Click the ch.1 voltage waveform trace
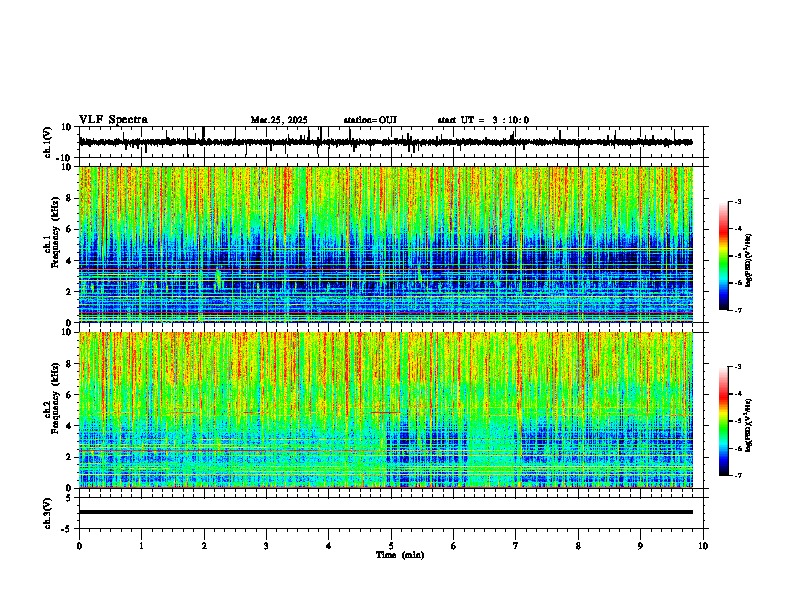792x612 pixels. (x=385, y=142)
